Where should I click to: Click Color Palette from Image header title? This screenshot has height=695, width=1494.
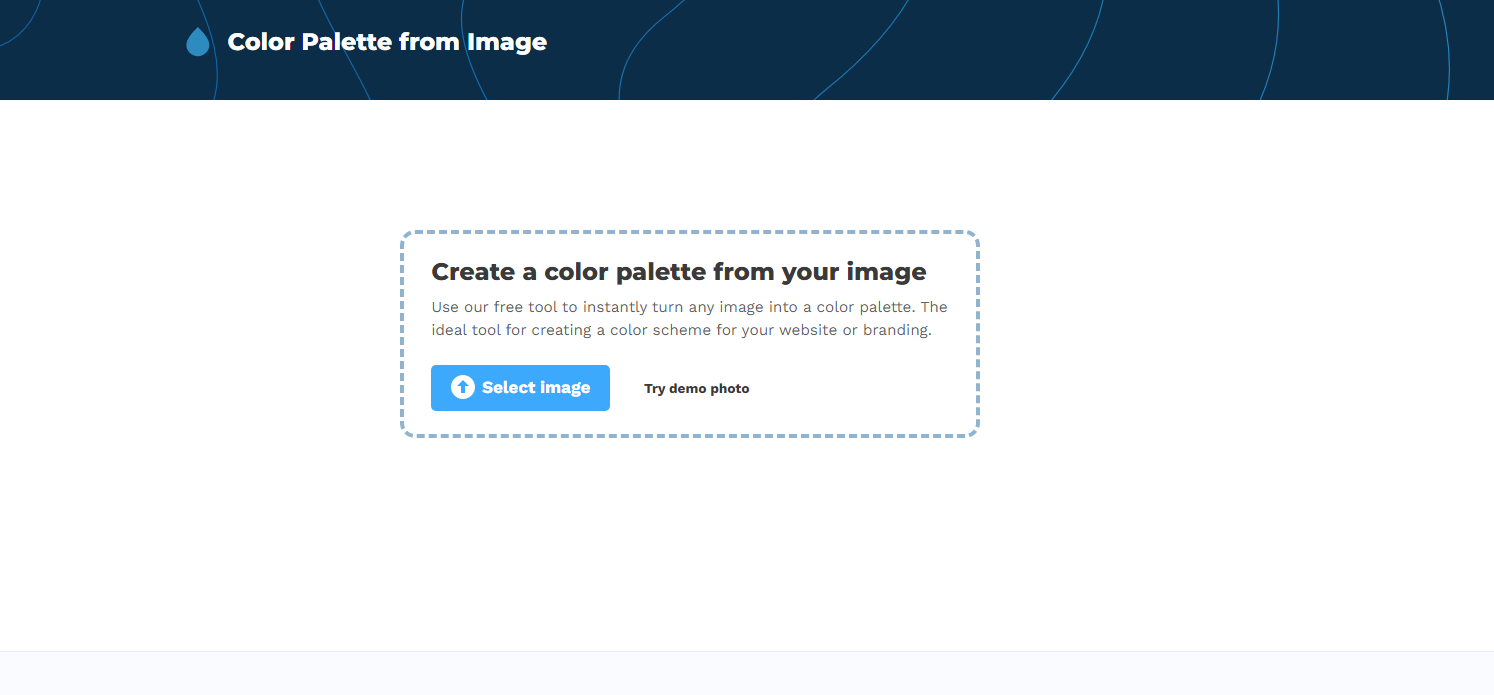(x=386, y=42)
